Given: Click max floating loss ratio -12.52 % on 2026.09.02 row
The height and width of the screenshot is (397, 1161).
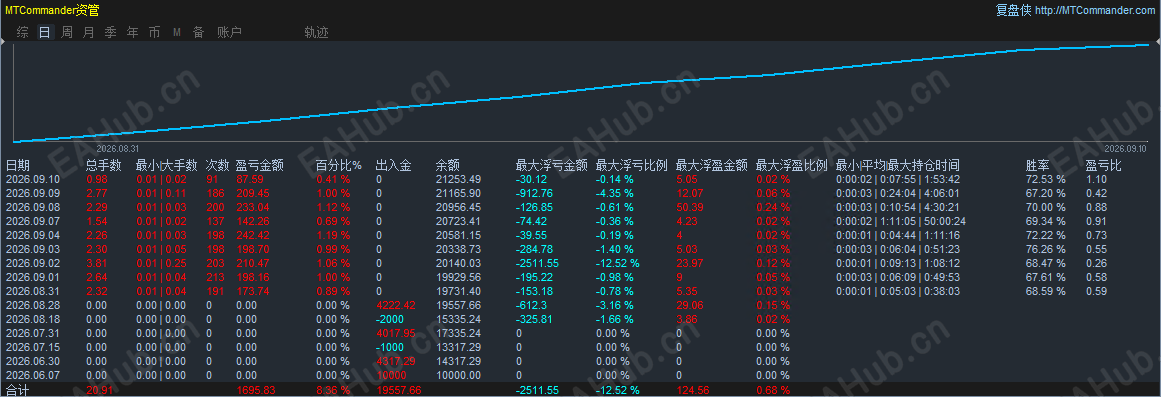Looking at the screenshot, I should (x=618, y=263).
